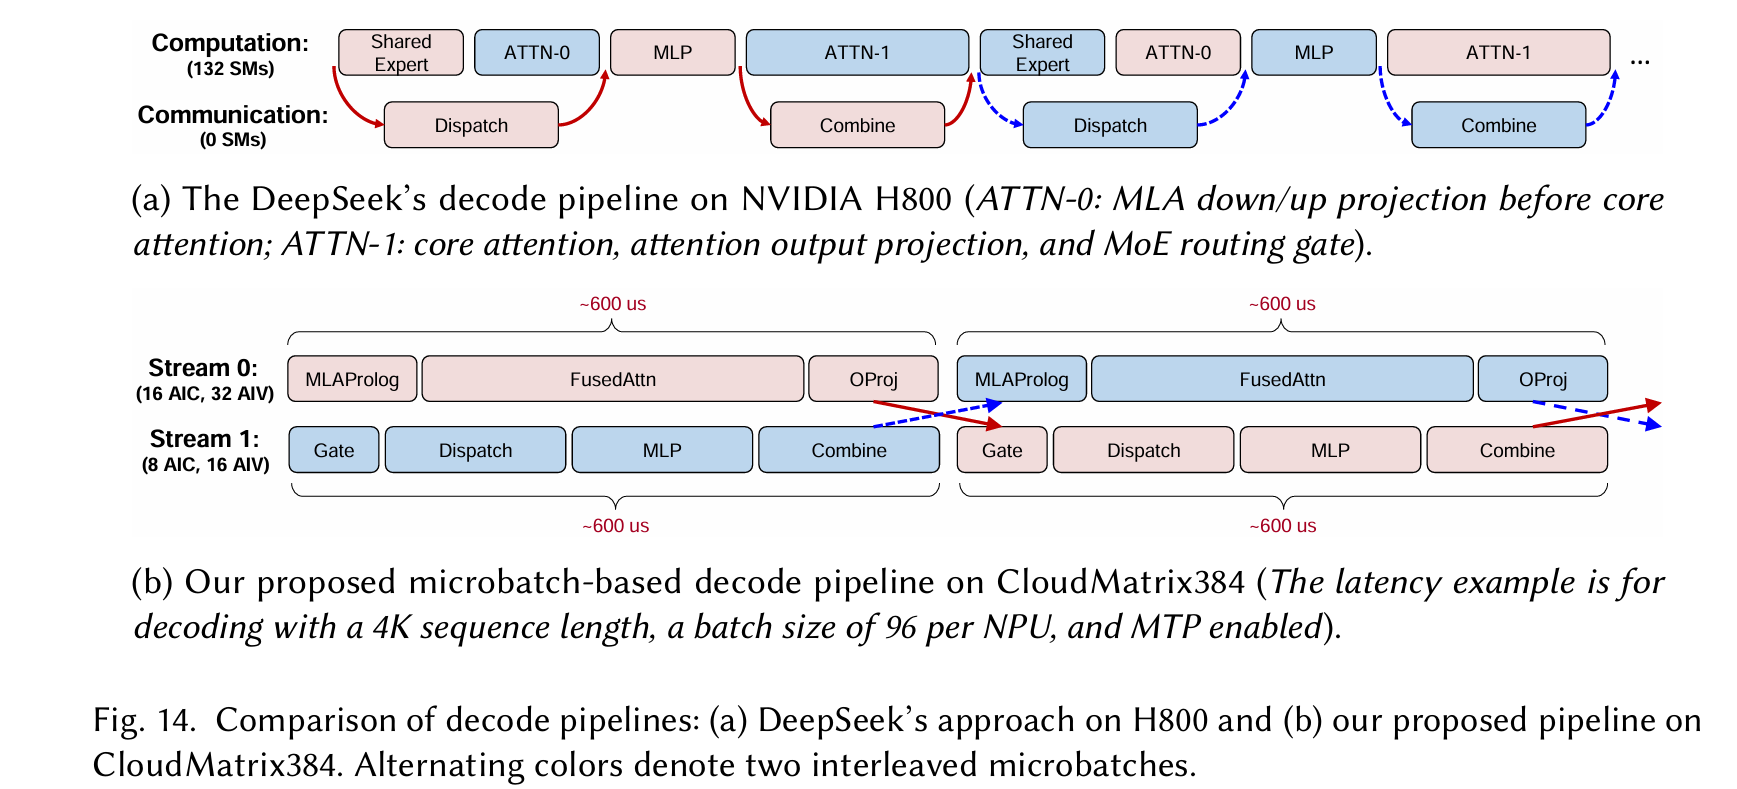Click the blue MLP block in Stream 1

tap(662, 450)
